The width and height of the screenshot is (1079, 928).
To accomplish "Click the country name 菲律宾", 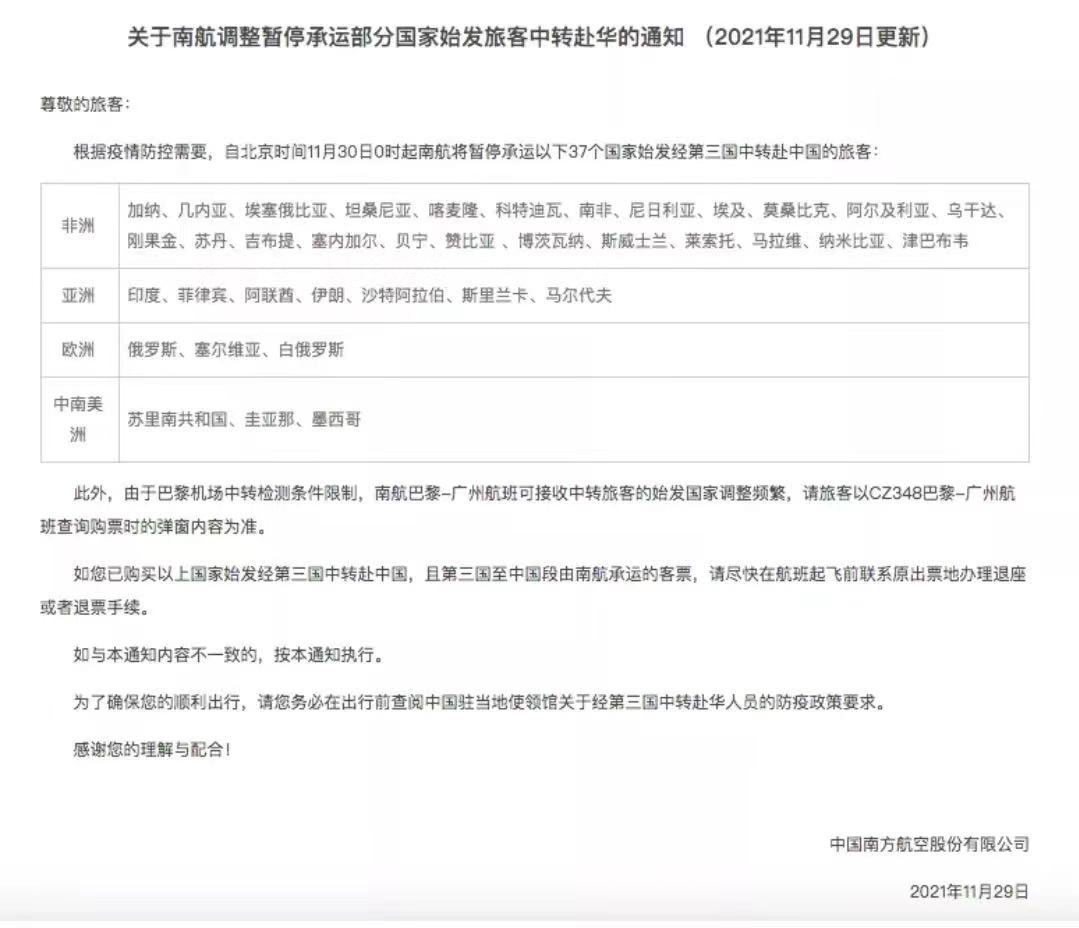I will 202,296.
